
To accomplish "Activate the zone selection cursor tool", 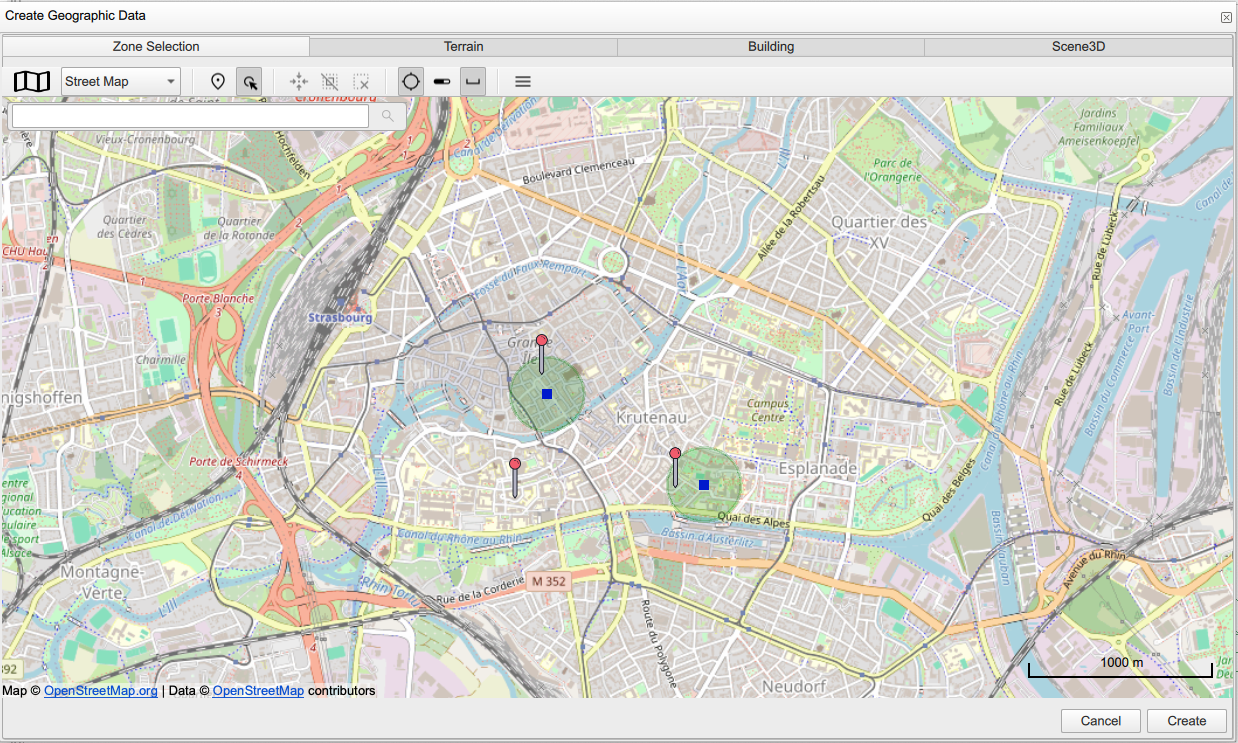I will click(x=249, y=82).
